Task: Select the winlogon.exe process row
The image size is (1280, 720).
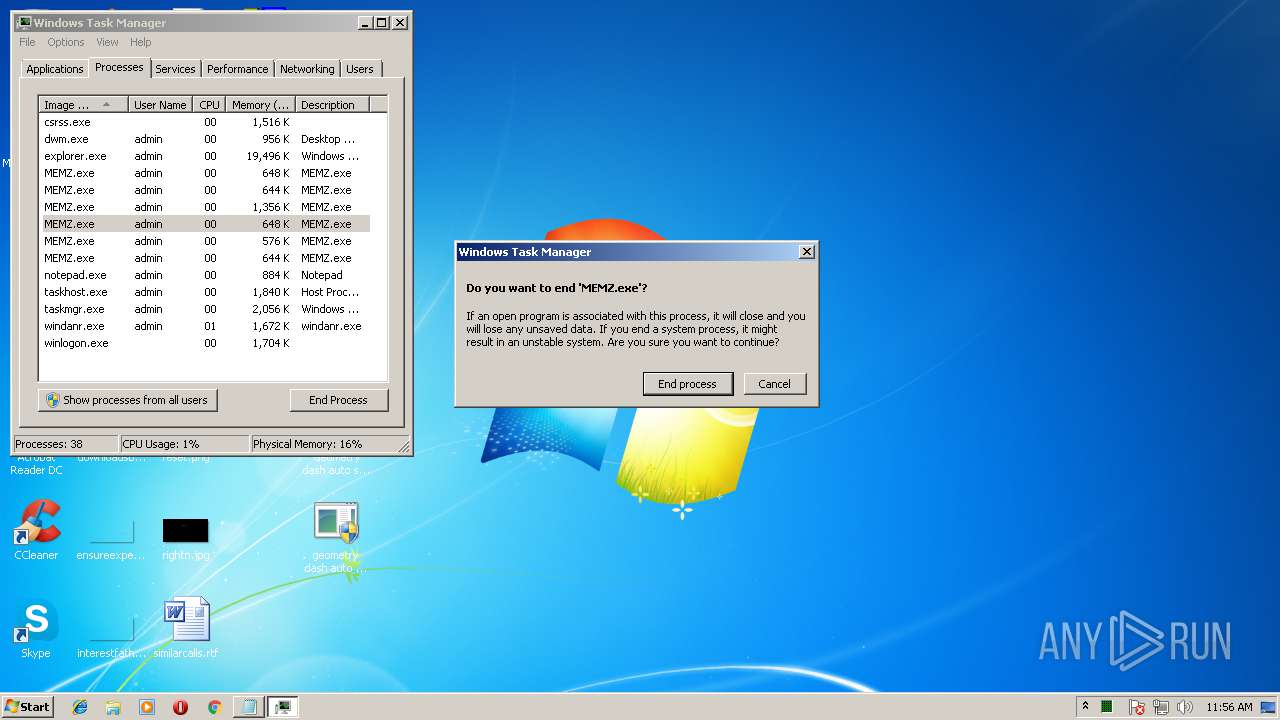Action: (205, 343)
